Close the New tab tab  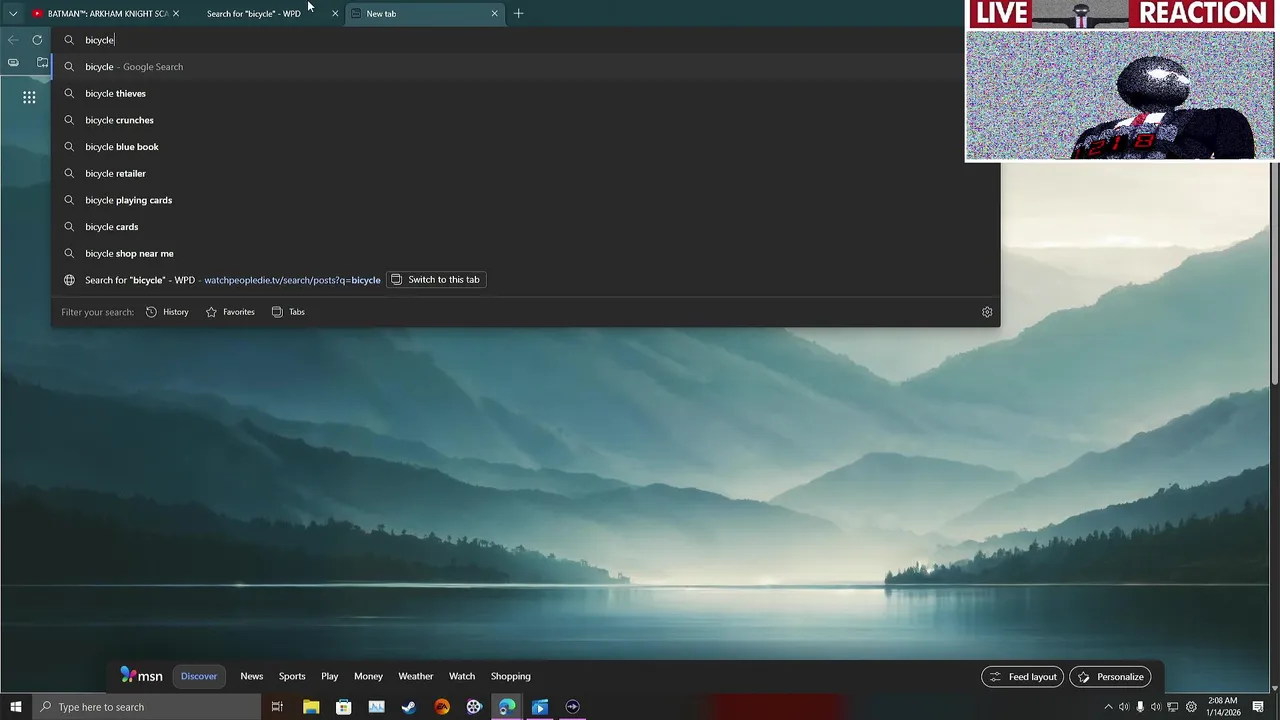pos(494,14)
